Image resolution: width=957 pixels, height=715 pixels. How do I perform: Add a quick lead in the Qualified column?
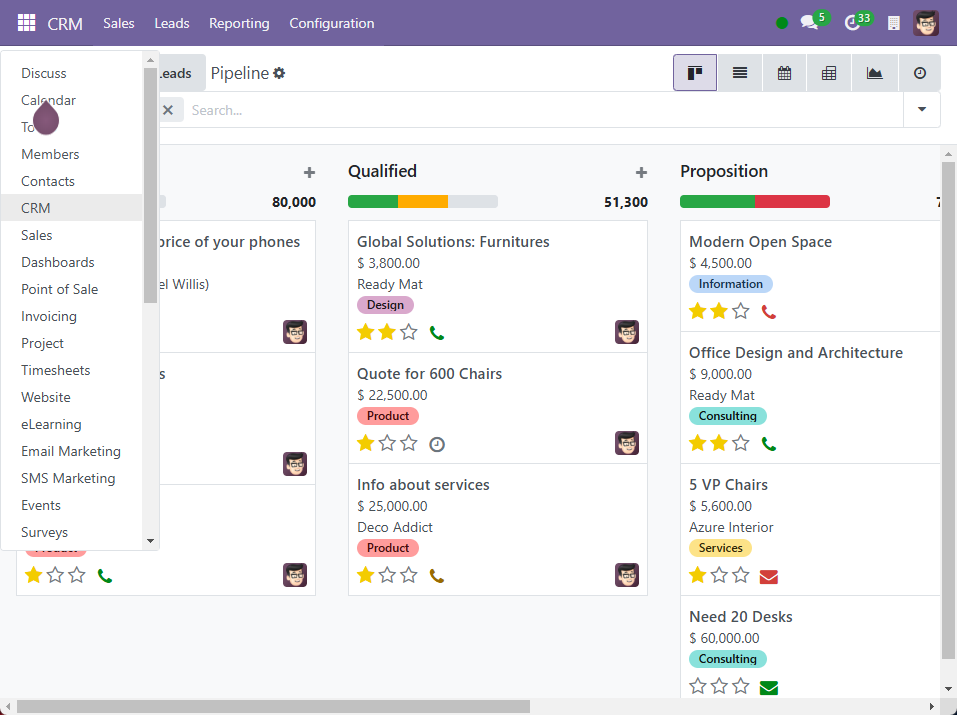pos(641,172)
